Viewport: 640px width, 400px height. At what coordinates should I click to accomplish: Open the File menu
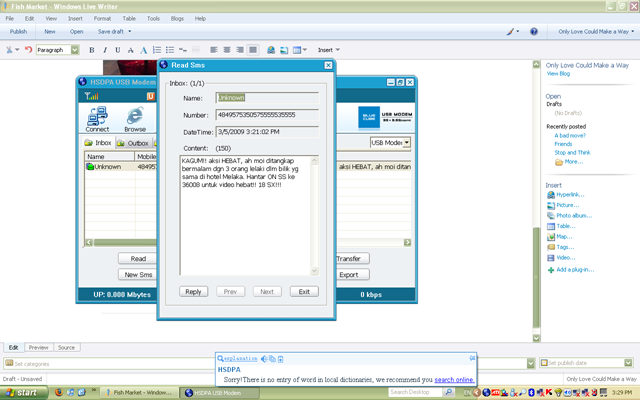(x=9, y=18)
